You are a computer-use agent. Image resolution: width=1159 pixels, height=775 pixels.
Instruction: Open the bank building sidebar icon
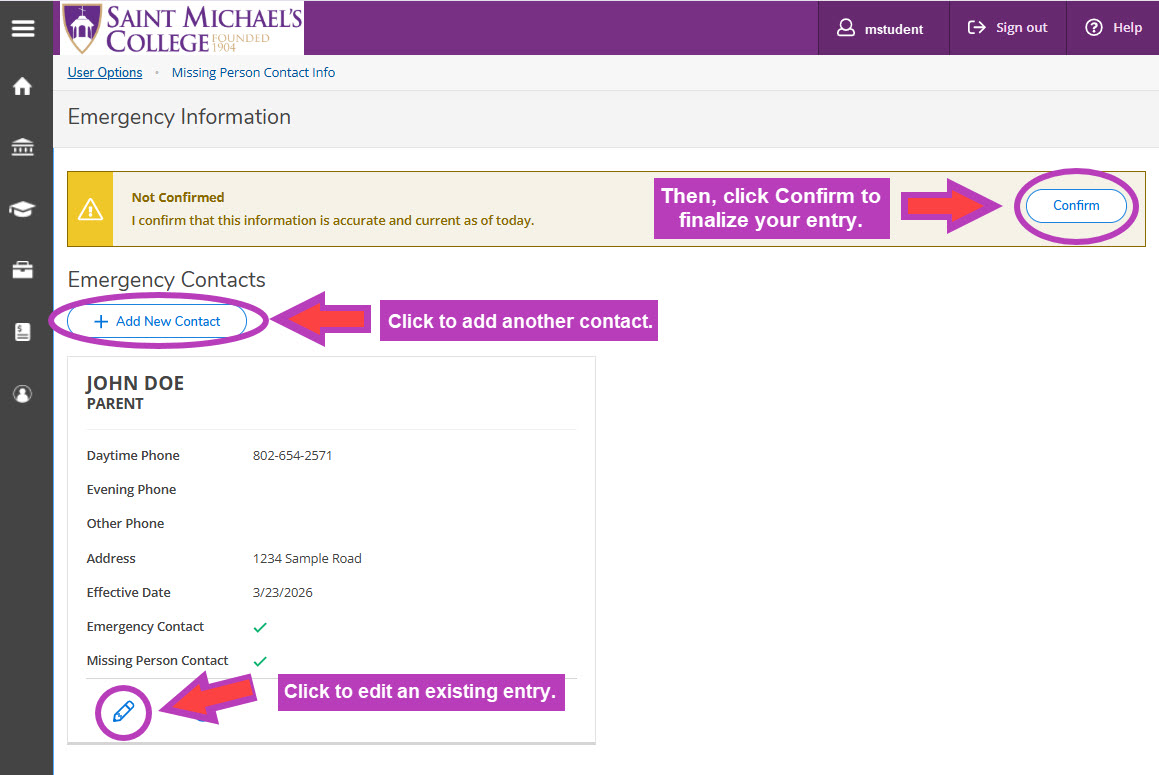[x=22, y=148]
